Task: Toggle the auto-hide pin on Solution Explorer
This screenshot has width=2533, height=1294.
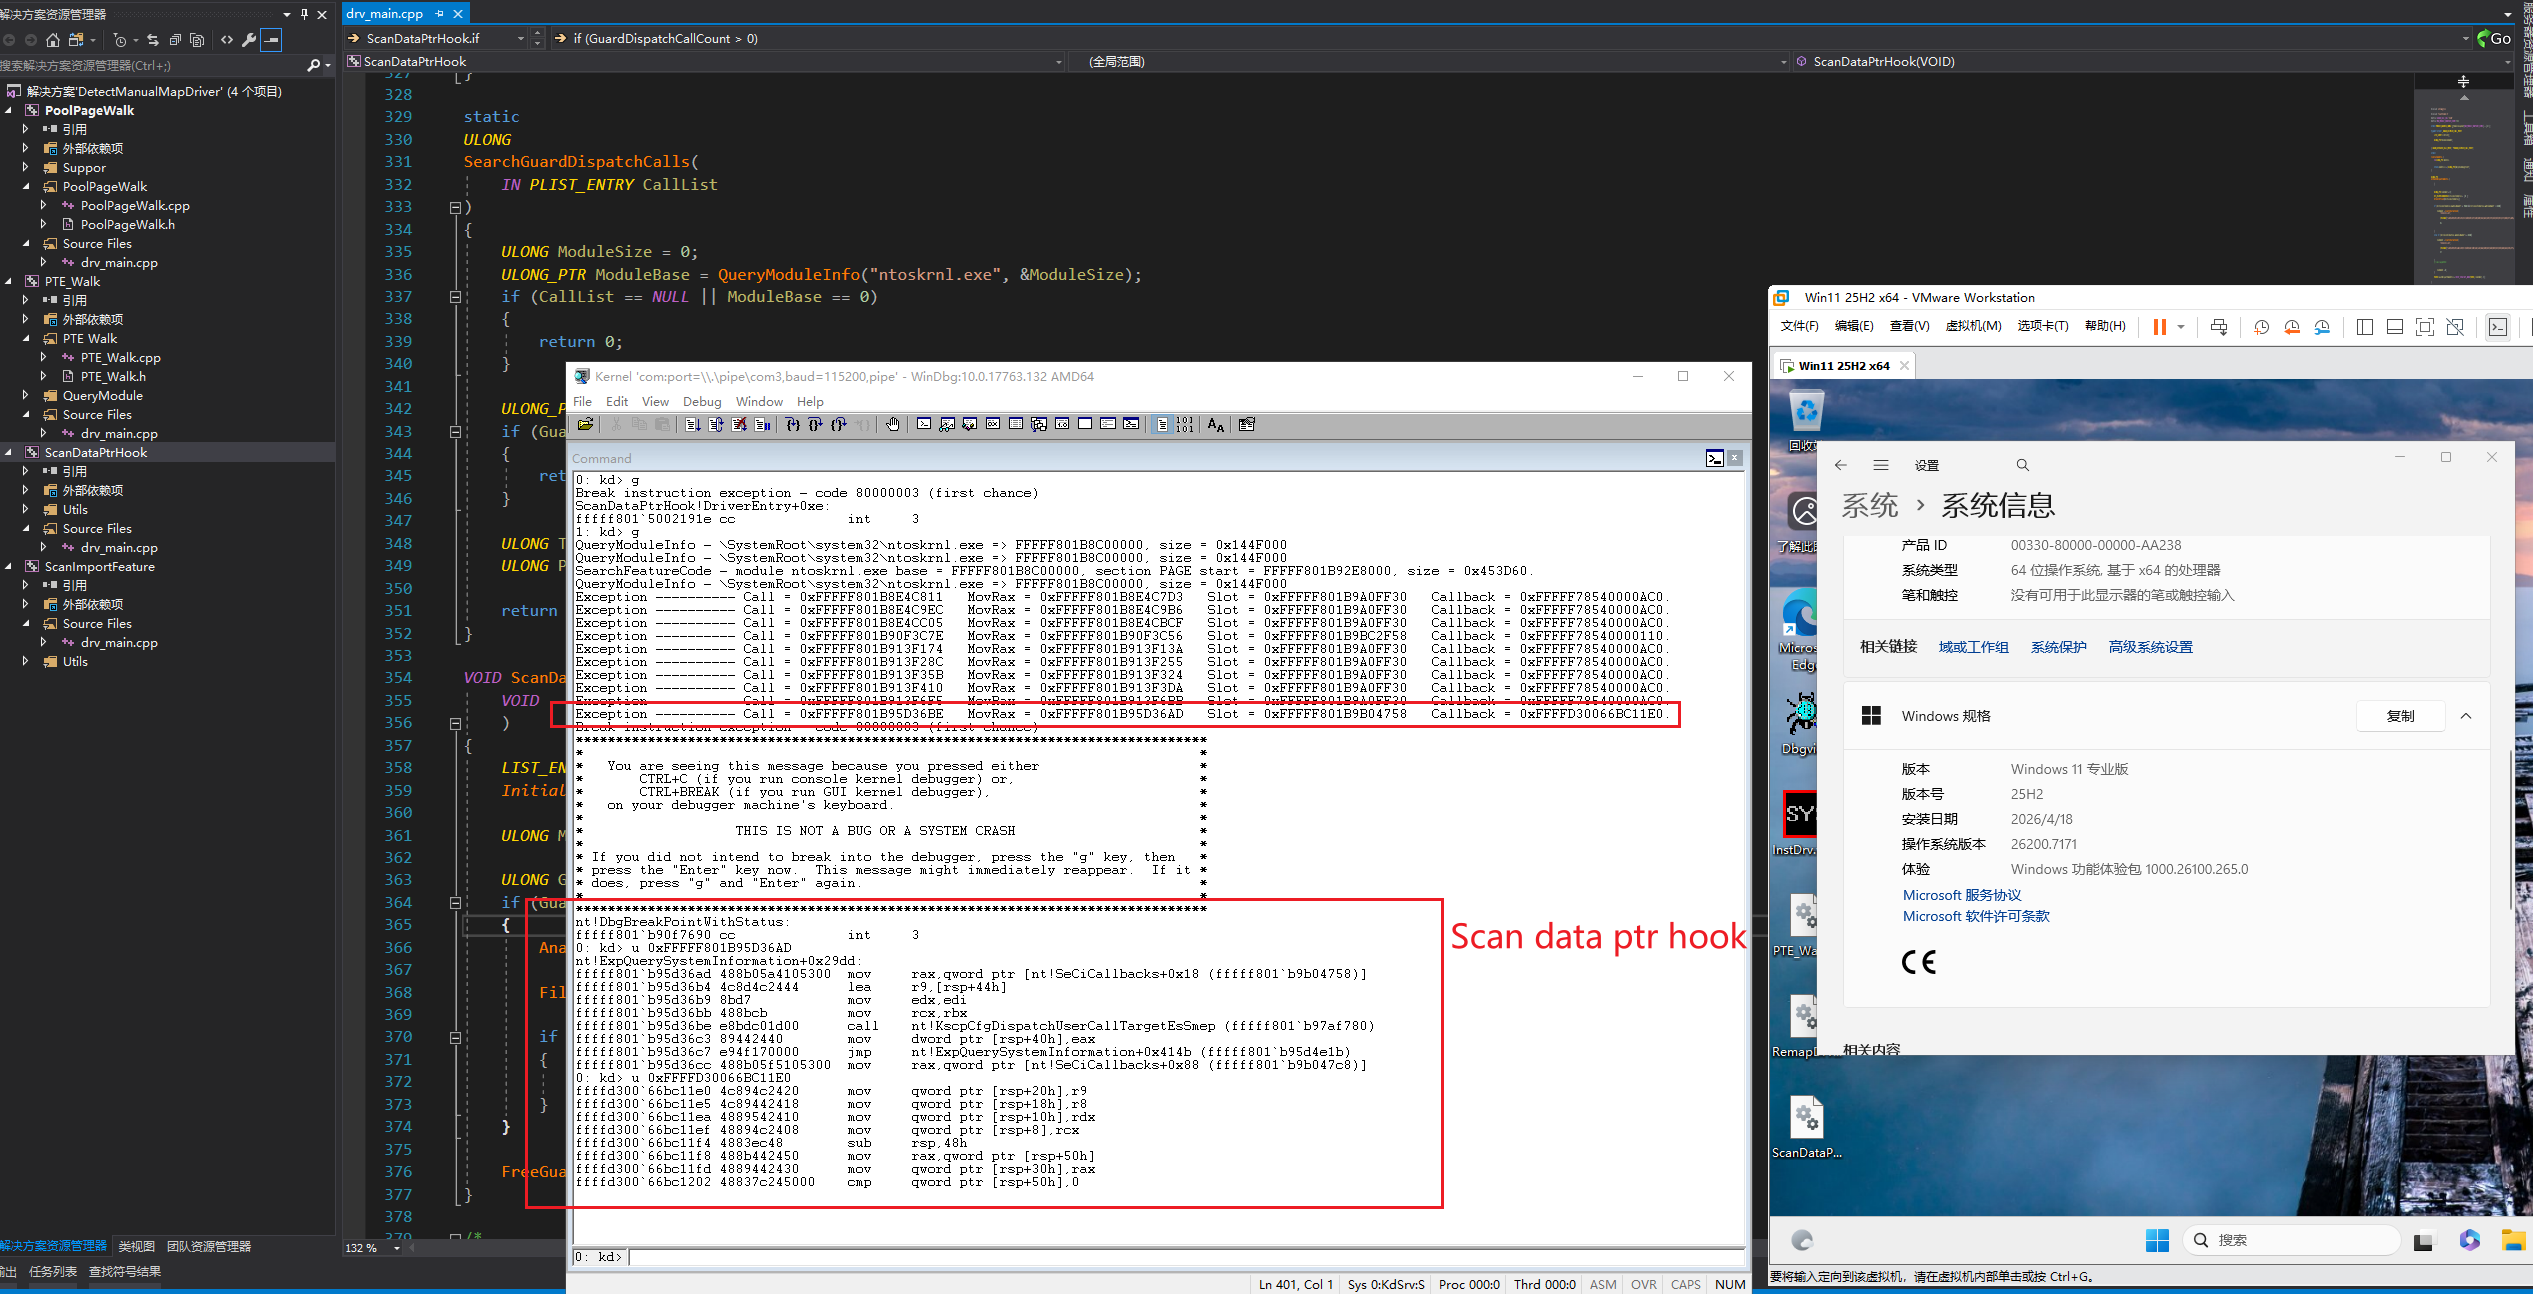Action: 304,14
